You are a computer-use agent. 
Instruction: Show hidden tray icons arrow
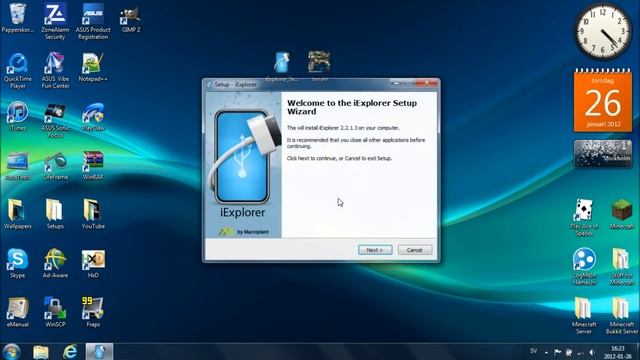pos(546,352)
